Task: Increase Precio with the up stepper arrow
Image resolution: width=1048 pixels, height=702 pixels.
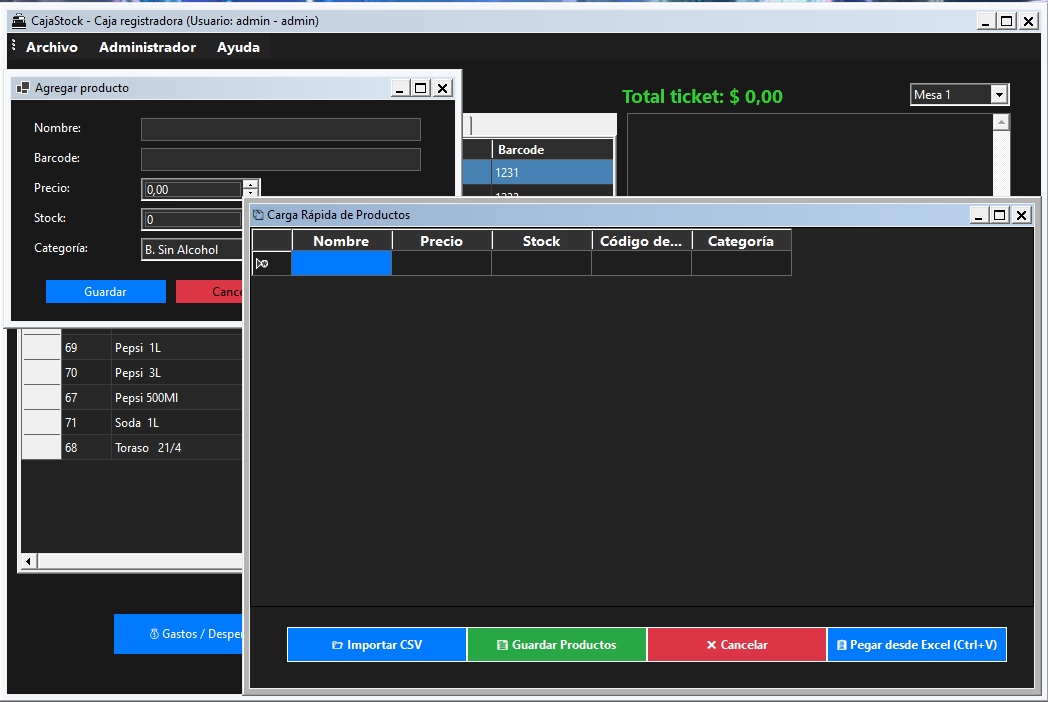Action: [250, 184]
